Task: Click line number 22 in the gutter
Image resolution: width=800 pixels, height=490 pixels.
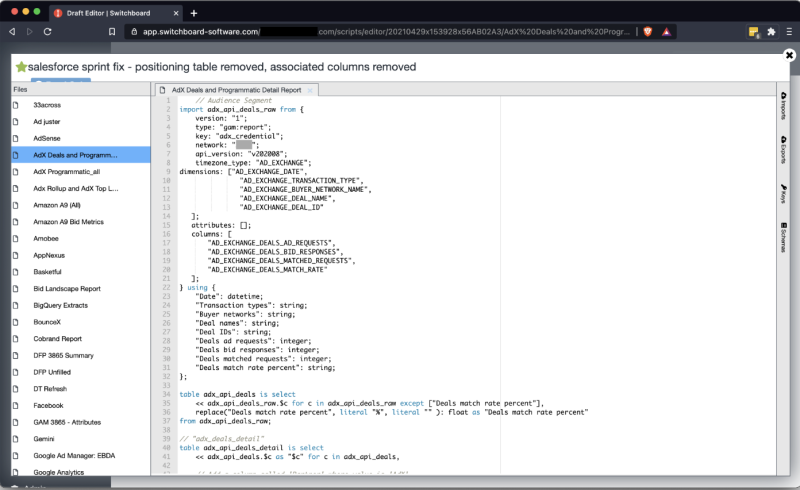Action: pyautogui.click(x=166, y=288)
